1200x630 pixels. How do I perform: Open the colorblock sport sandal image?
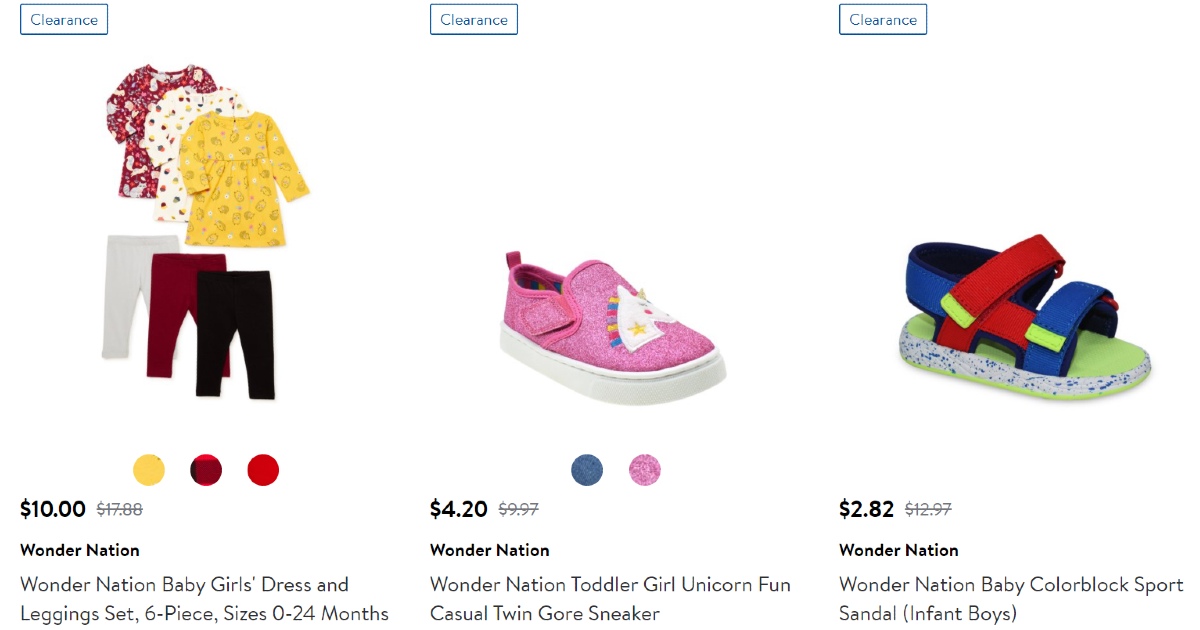coord(1023,310)
